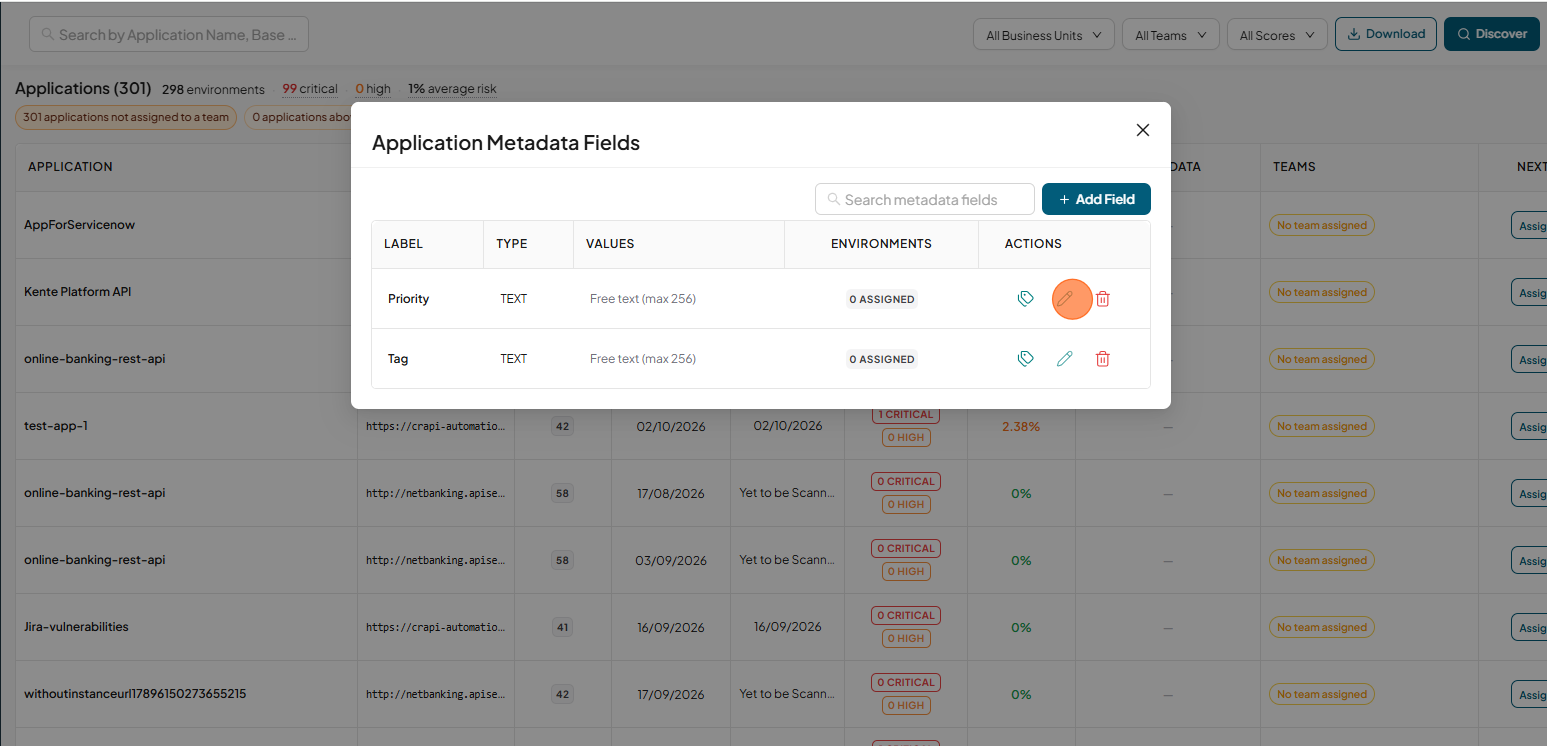Viewport: 1547px width, 746px height.
Task: Open the Kente Platform API application
Action: 77,292
